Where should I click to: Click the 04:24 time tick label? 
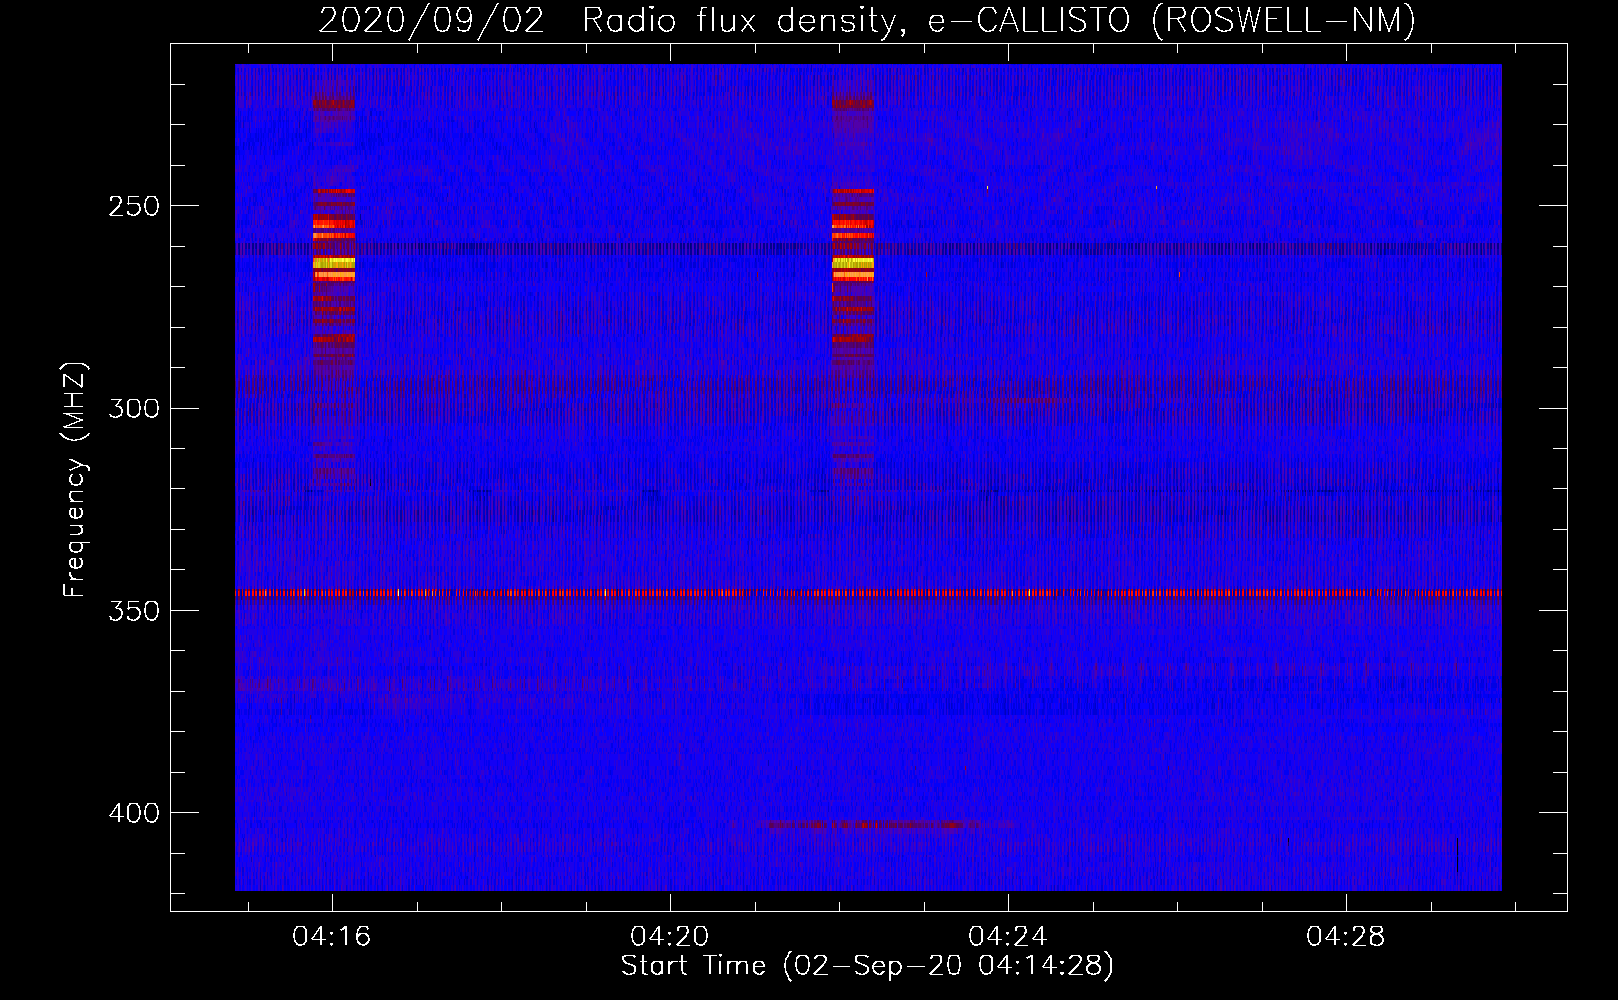click(1008, 936)
